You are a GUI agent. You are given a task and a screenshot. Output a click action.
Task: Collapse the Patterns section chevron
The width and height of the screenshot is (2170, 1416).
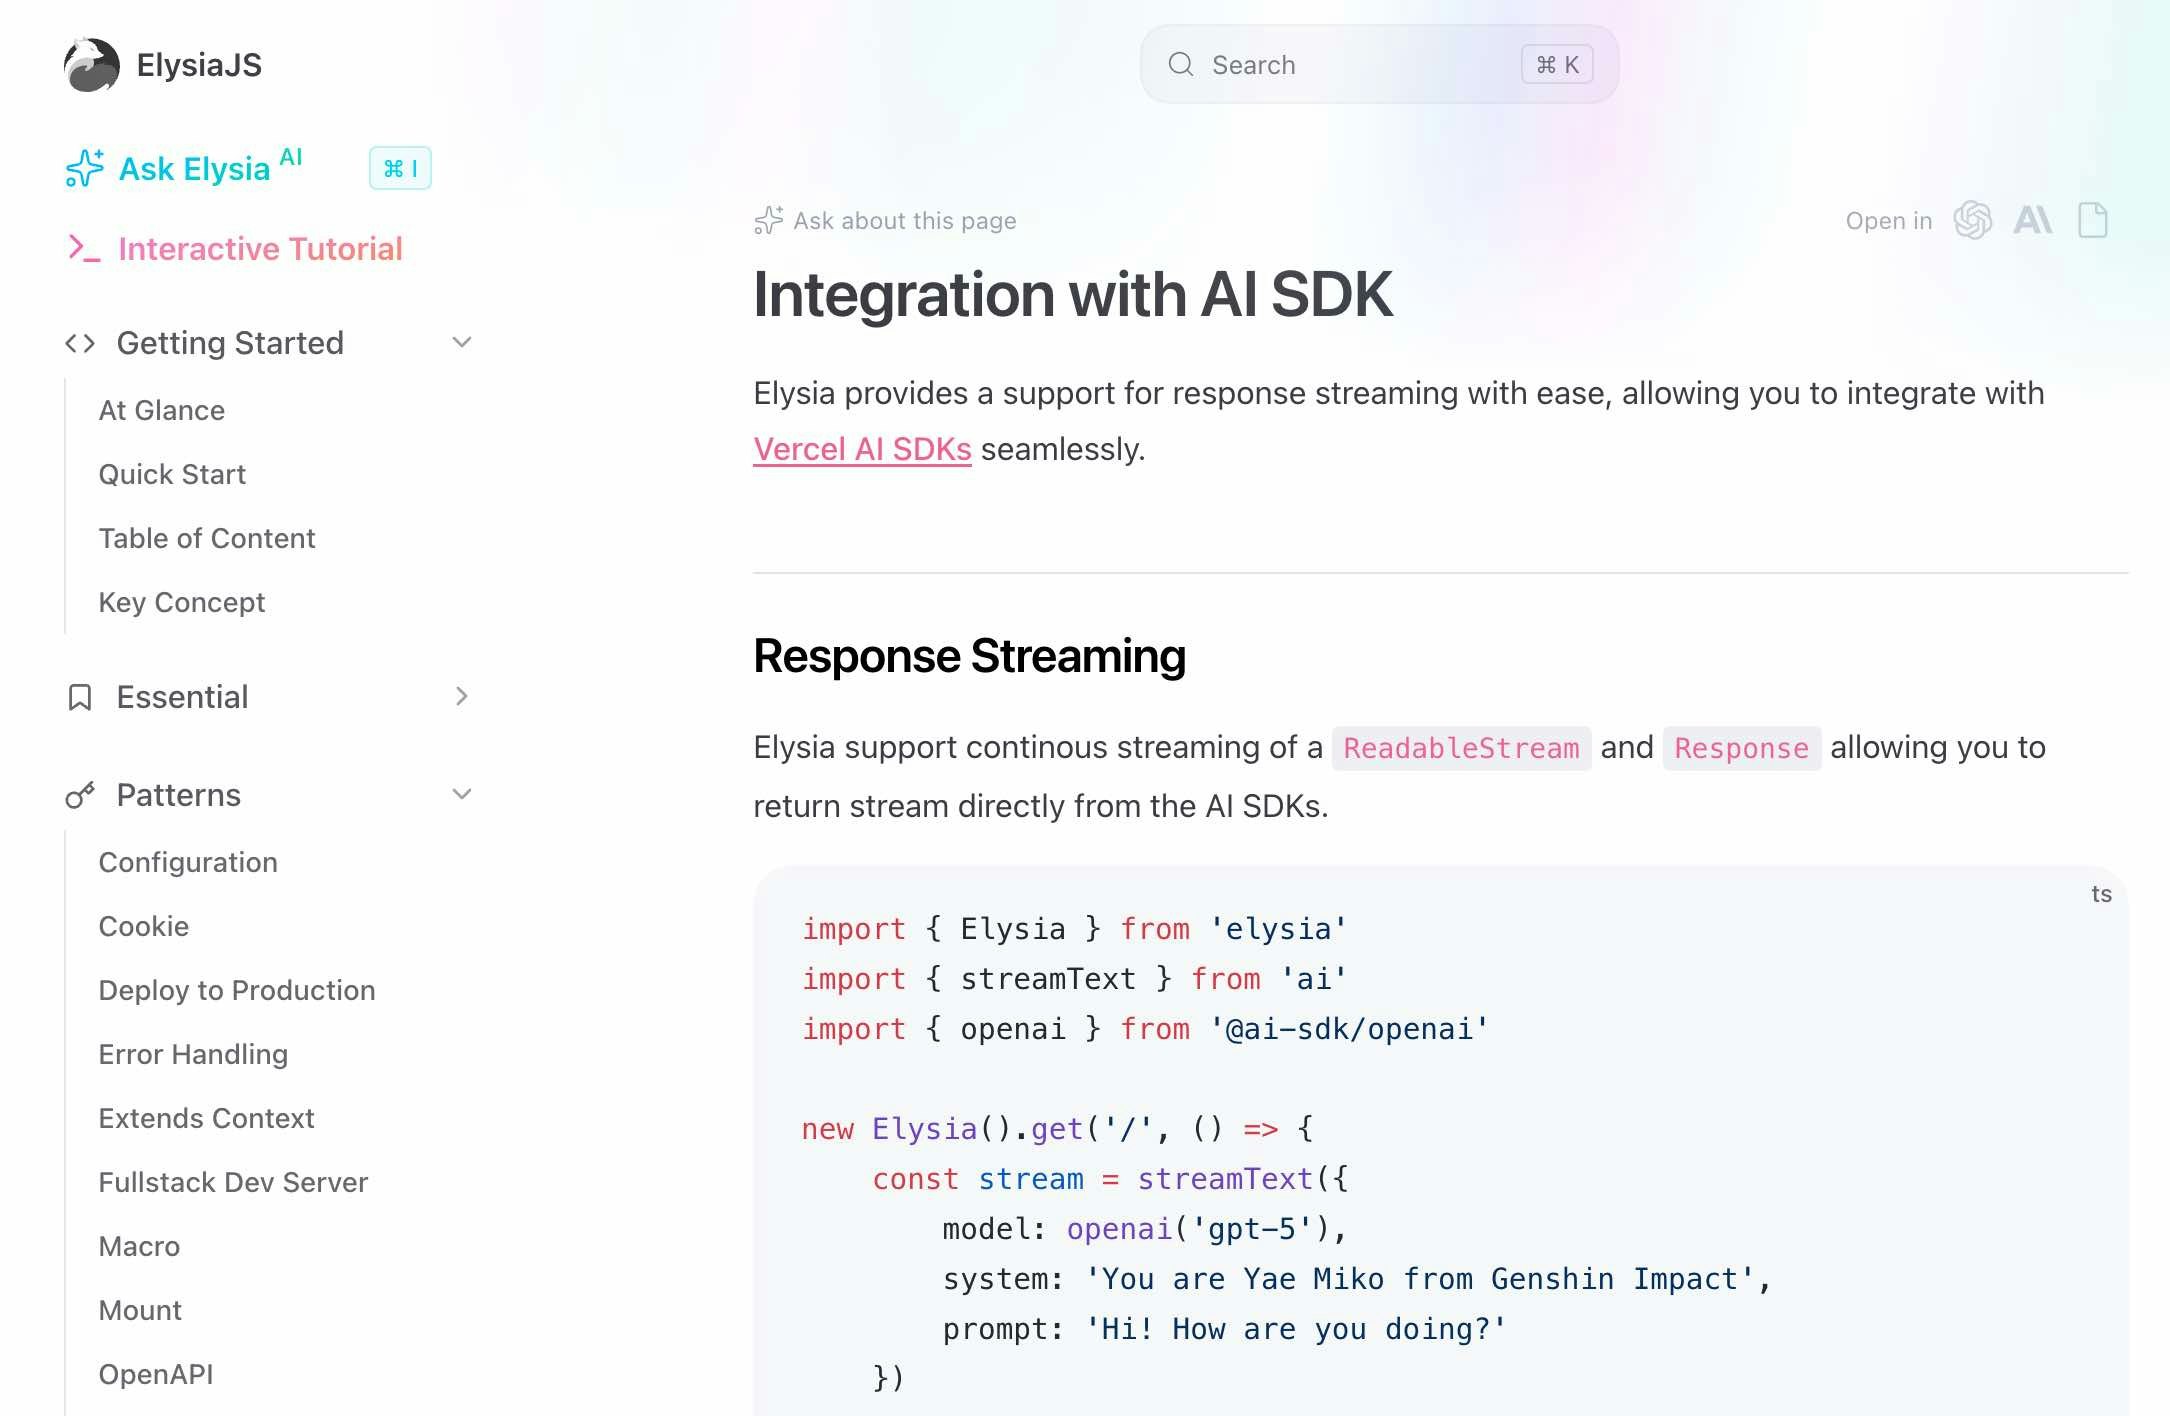(461, 794)
